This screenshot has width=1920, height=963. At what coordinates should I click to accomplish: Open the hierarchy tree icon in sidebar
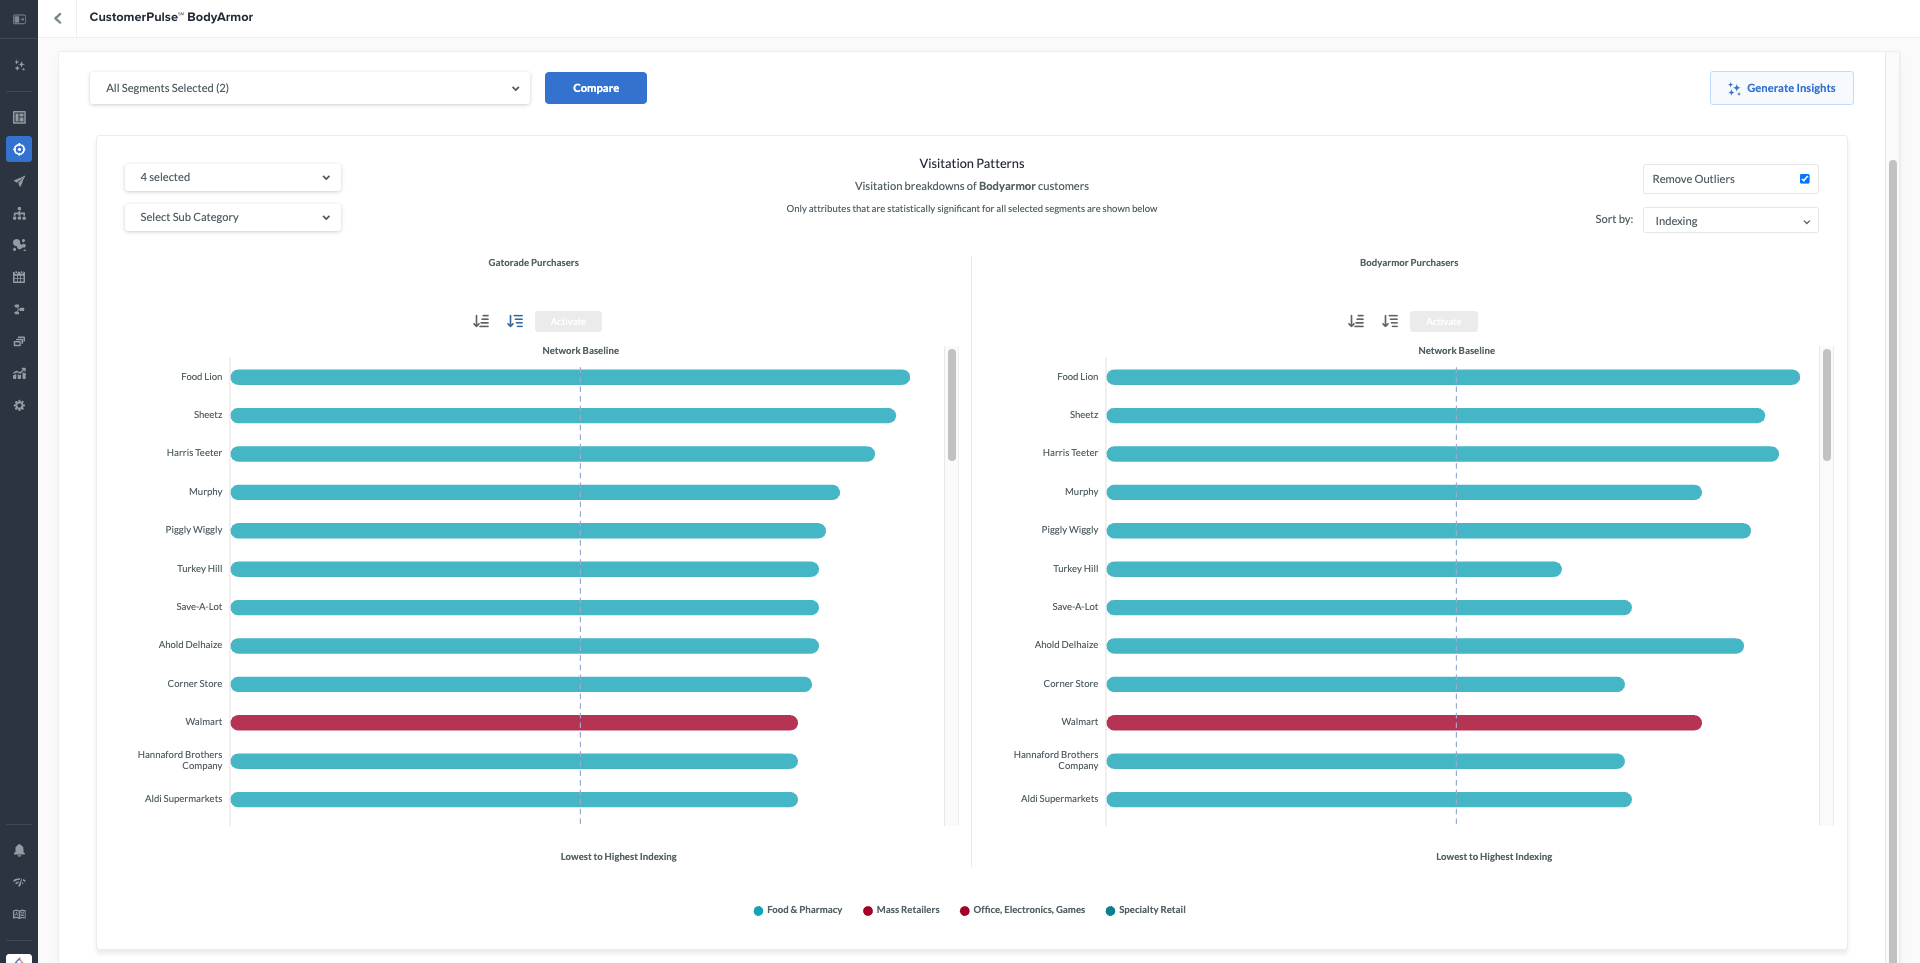[x=19, y=213]
